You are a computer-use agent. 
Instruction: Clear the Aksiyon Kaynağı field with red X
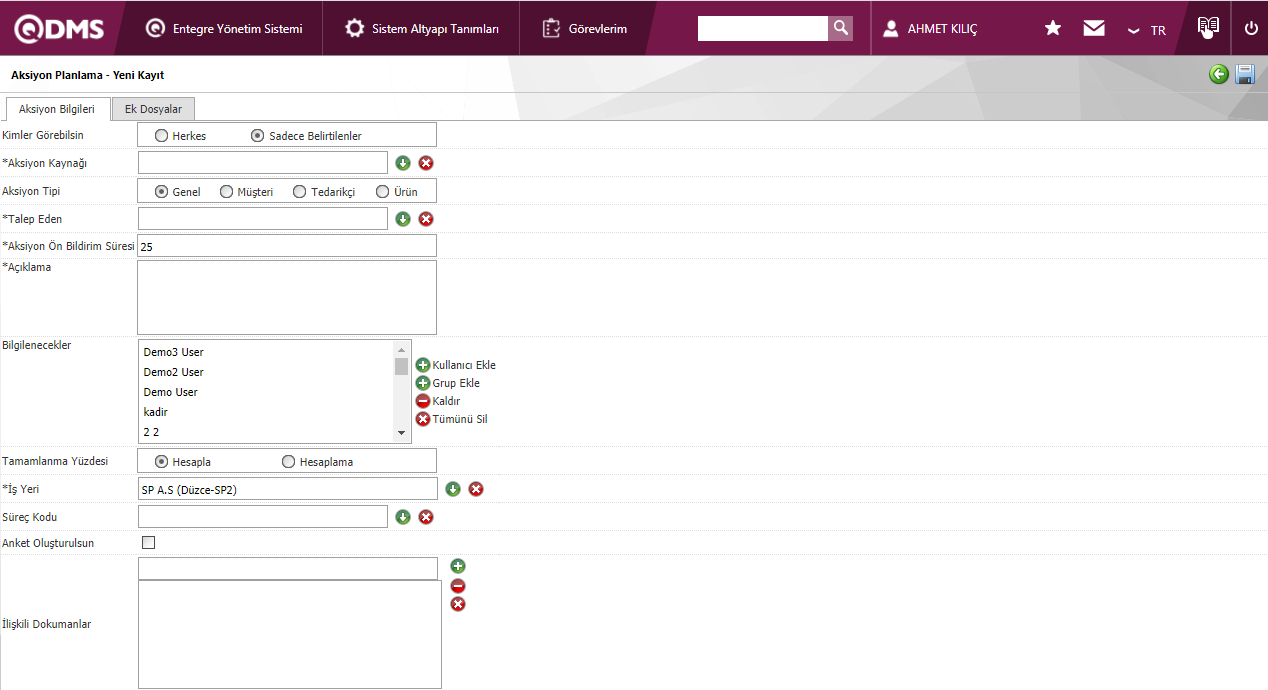coord(426,163)
